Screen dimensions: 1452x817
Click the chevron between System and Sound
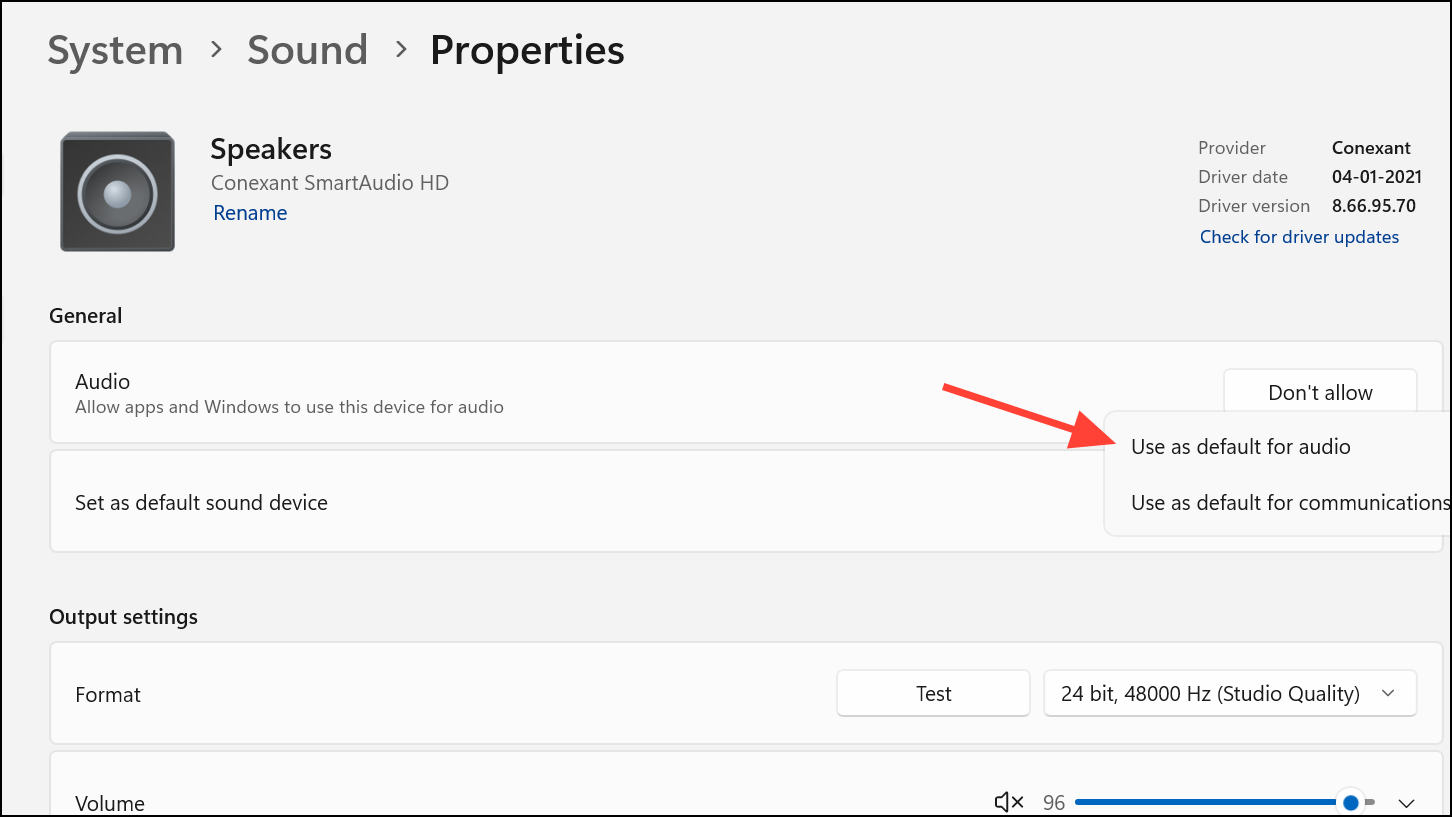(x=216, y=50)
